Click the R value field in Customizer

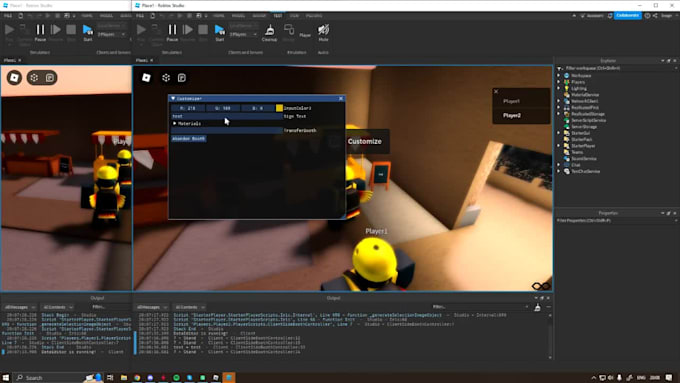tap(187, 108)
